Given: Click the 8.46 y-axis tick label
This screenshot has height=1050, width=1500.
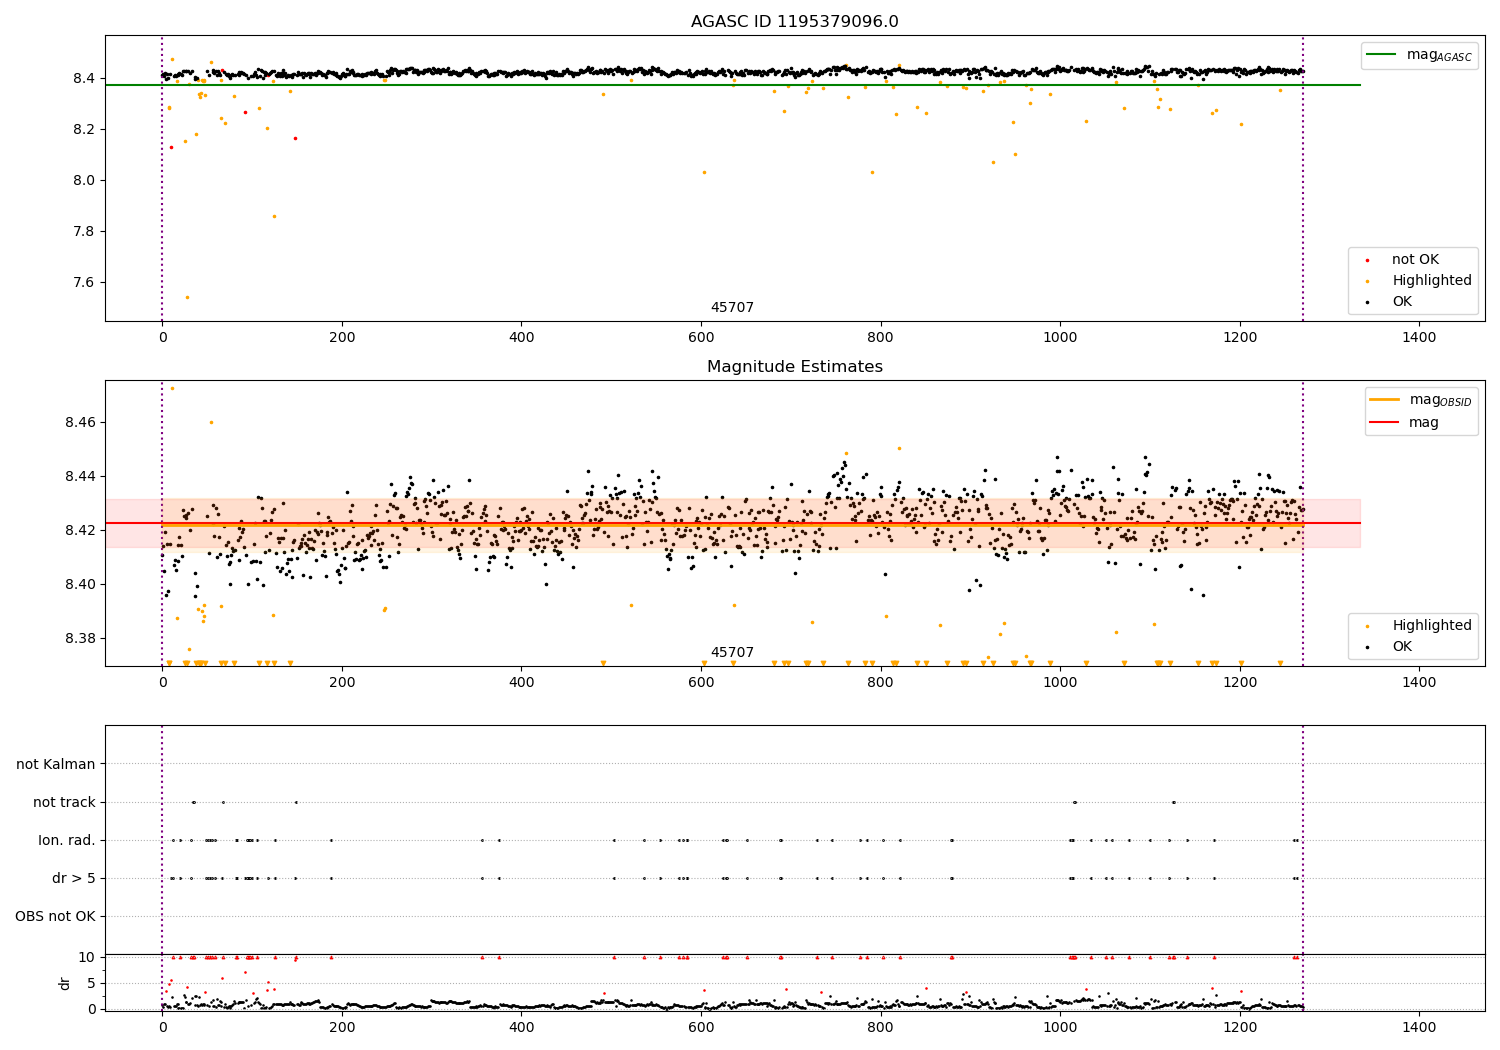Looking at the screenshot, I should click(80, 423).
